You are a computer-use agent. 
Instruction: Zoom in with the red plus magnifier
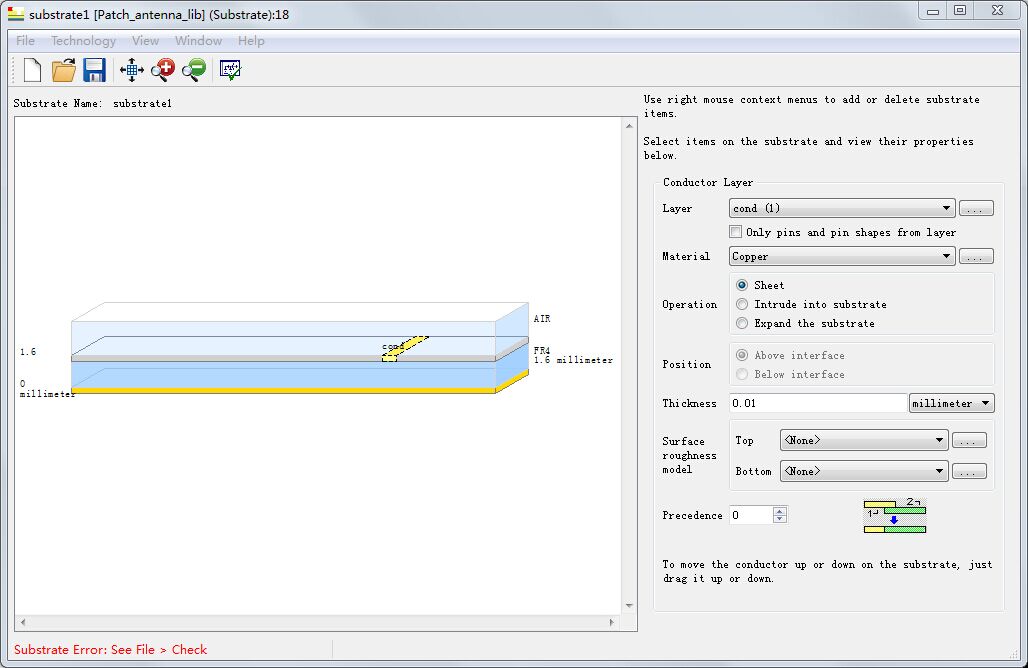[163, 70]
